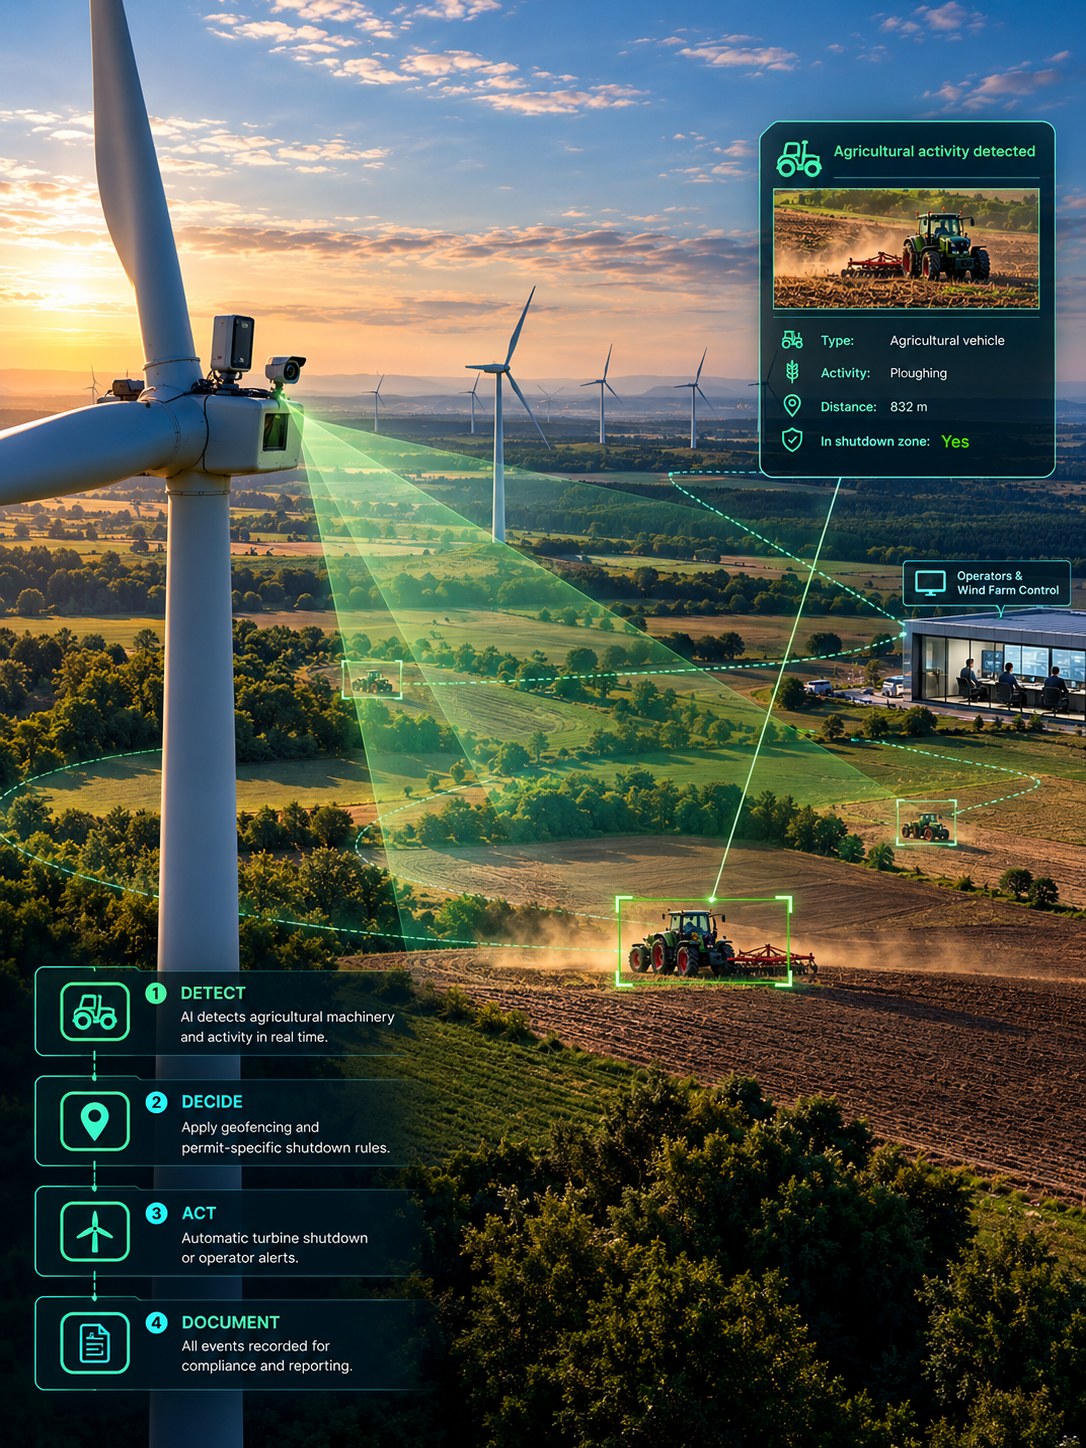Select the 'DOCUMENT' step heading

(231, 1322)
